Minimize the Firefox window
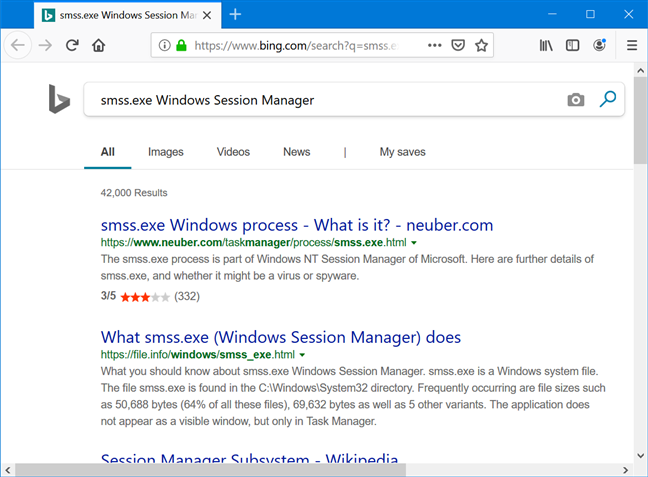Image resolution: width=648 pixels, height=477 pixels. pyautogui.click(x=552, y=14)
